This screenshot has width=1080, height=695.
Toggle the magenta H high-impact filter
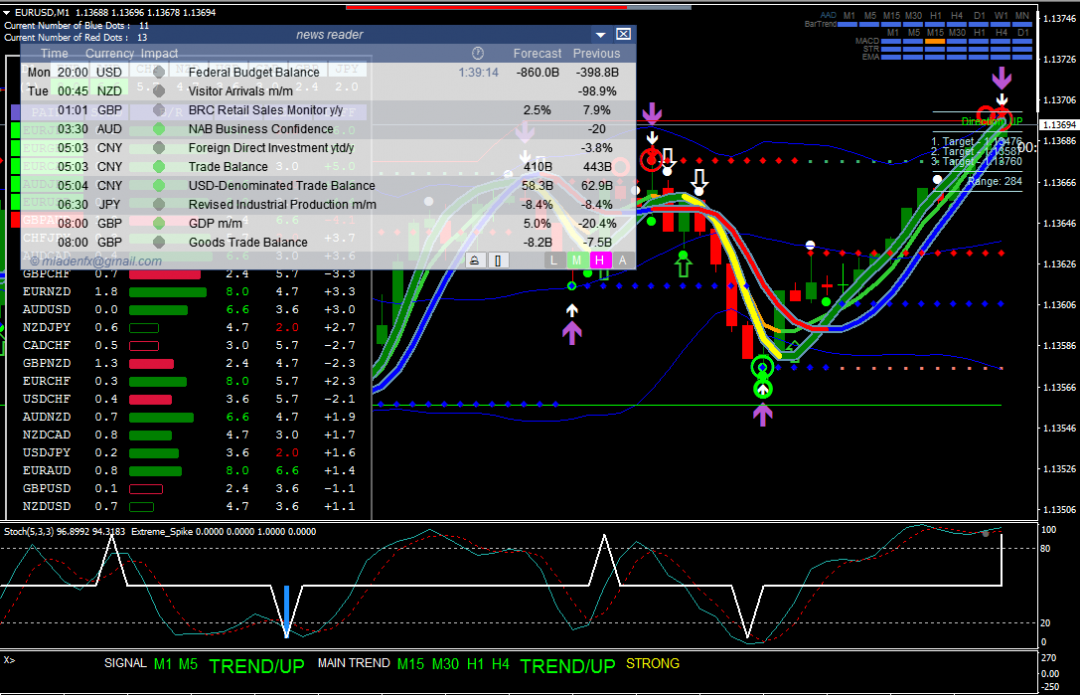tap(600, 260)
